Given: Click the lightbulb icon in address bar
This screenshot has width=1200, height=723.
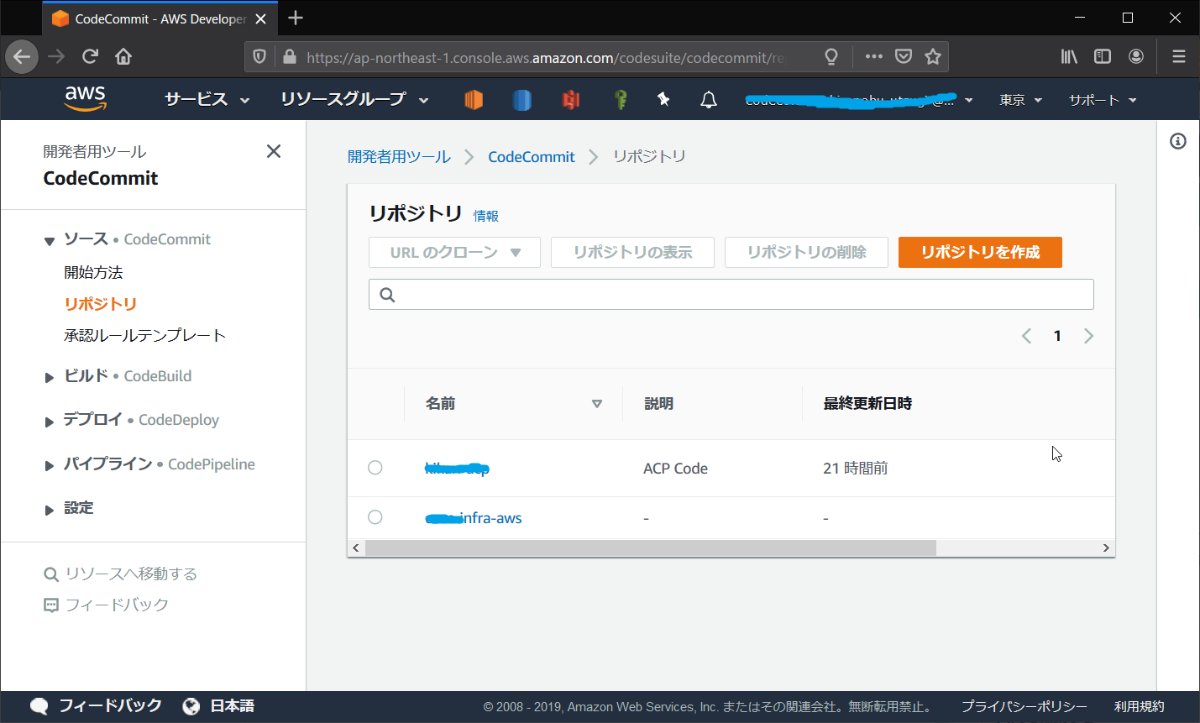Looking at the screenshot, I should tap(830, 57).
